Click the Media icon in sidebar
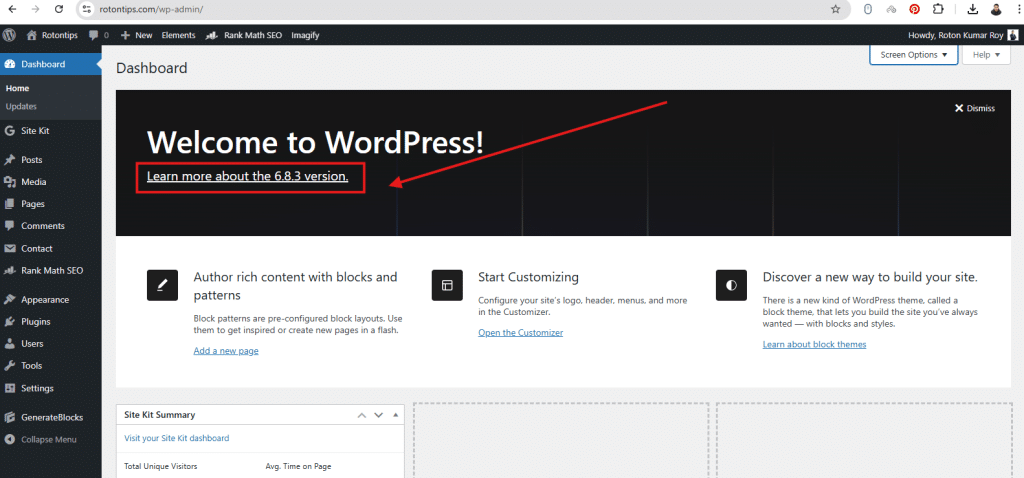Image resolution: width=1024 pixels, height=478 pixels. 10,182
